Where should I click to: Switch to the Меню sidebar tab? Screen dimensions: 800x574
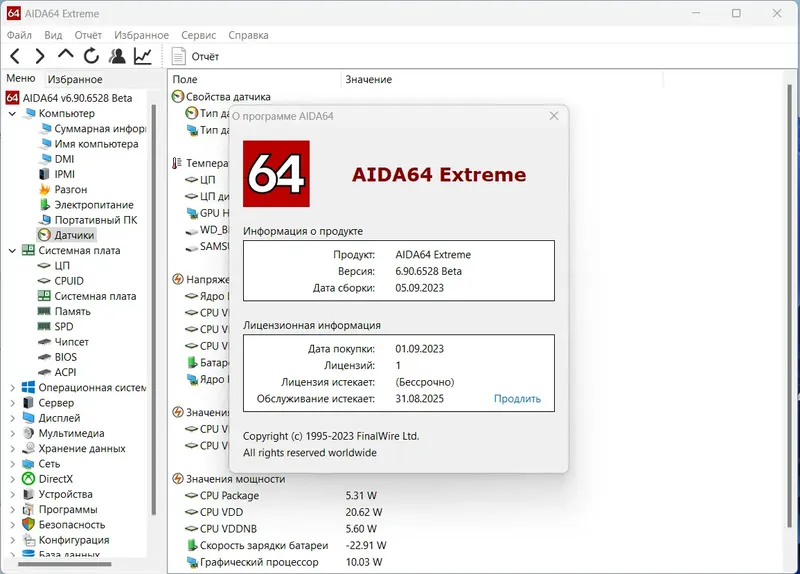[21, 78]
